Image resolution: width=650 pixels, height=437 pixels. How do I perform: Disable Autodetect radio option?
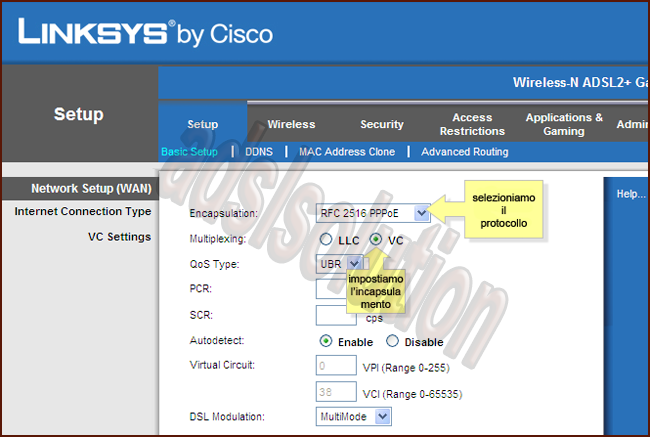(x=393, y=341)
